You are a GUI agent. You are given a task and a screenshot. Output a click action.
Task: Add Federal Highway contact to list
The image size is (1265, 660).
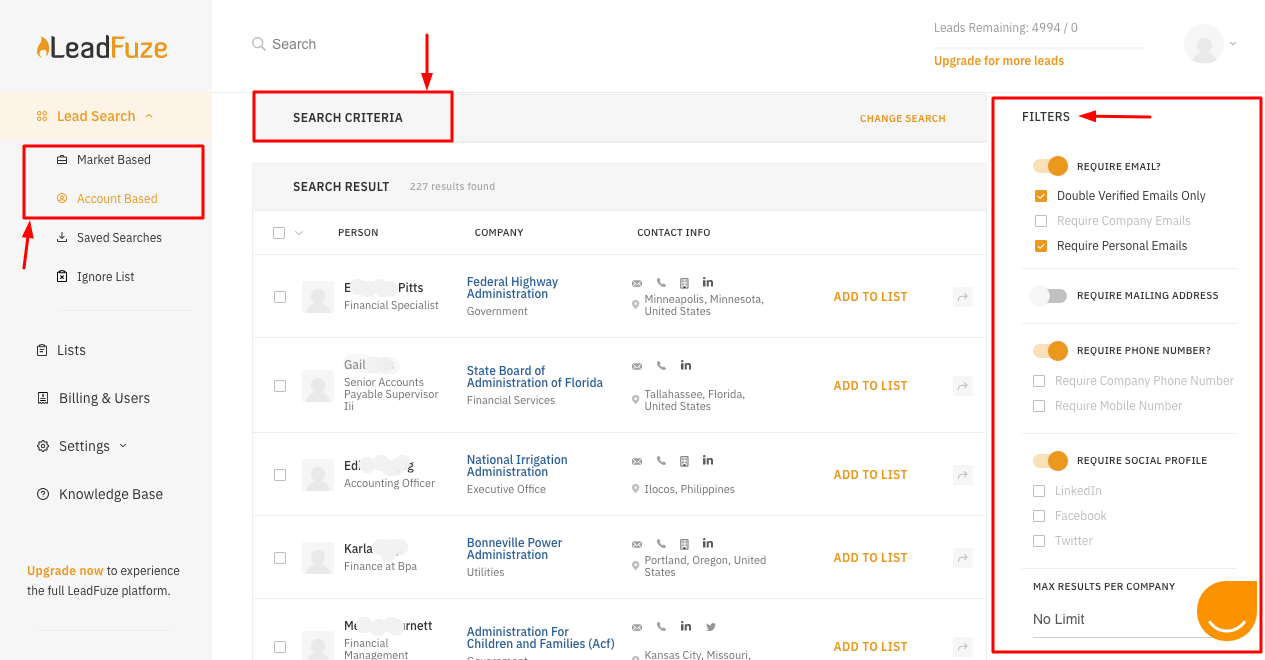[871, 297]
